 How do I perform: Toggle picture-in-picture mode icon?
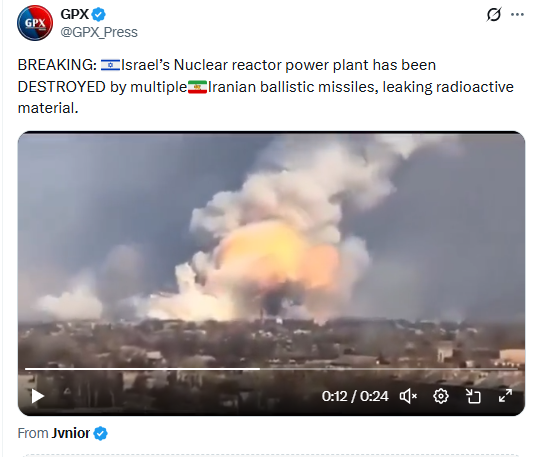pyautogui.click(x=473, y=396)
